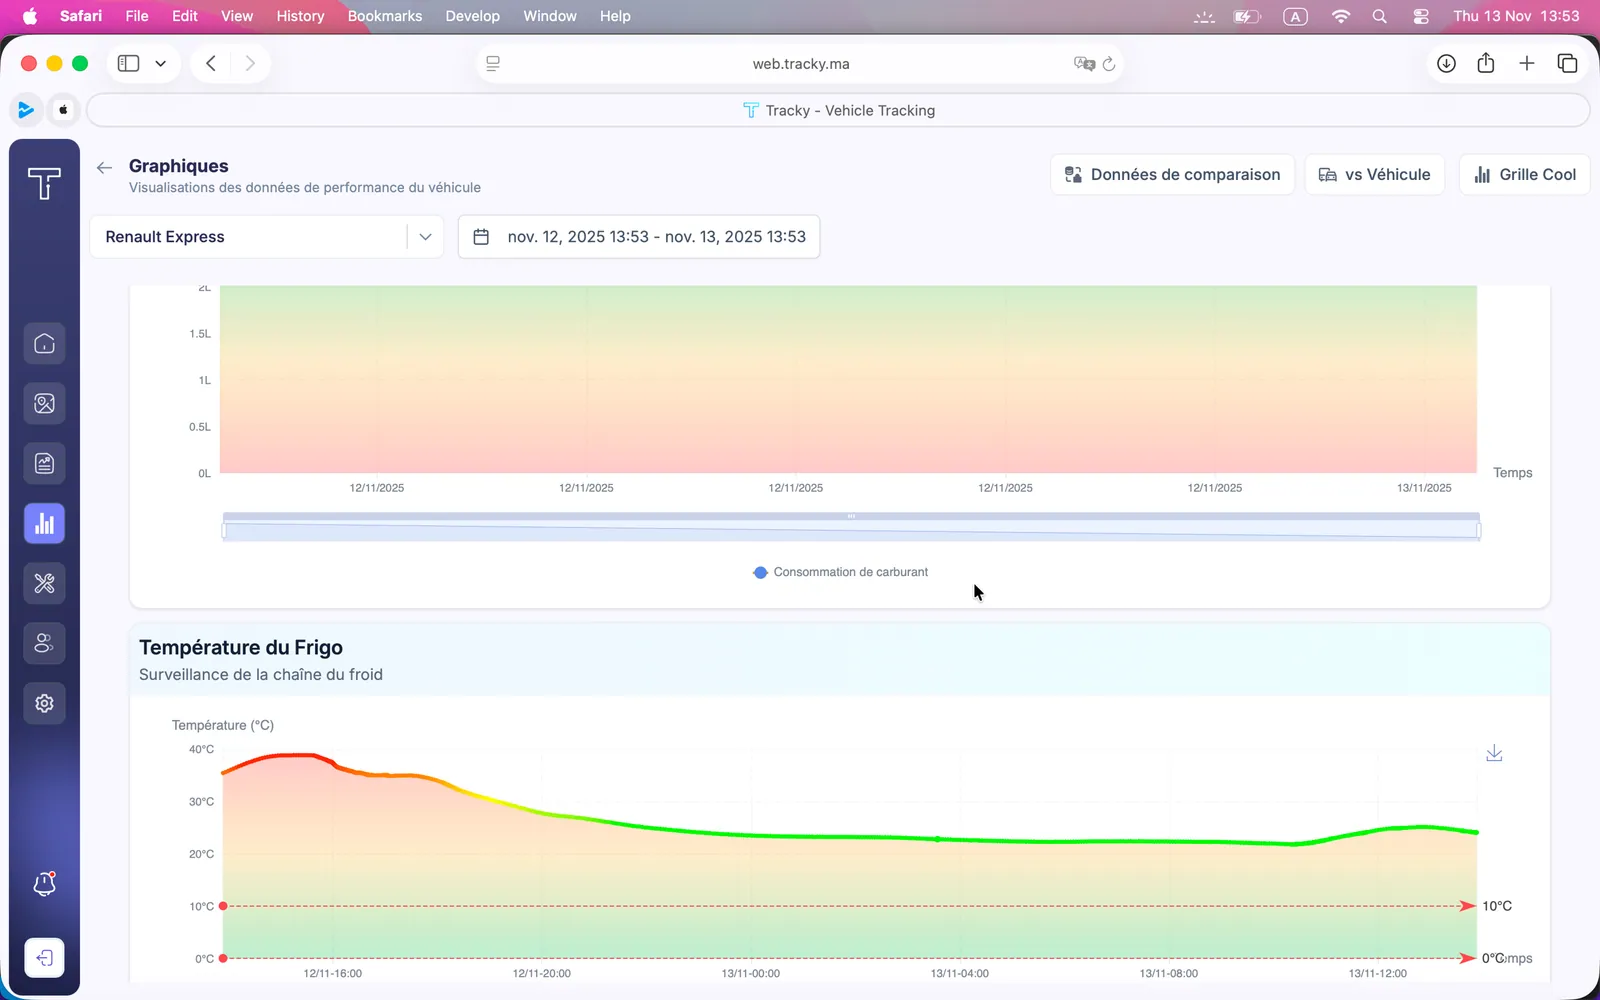Open the home dashboard sidebar icon

coord(44,344)
